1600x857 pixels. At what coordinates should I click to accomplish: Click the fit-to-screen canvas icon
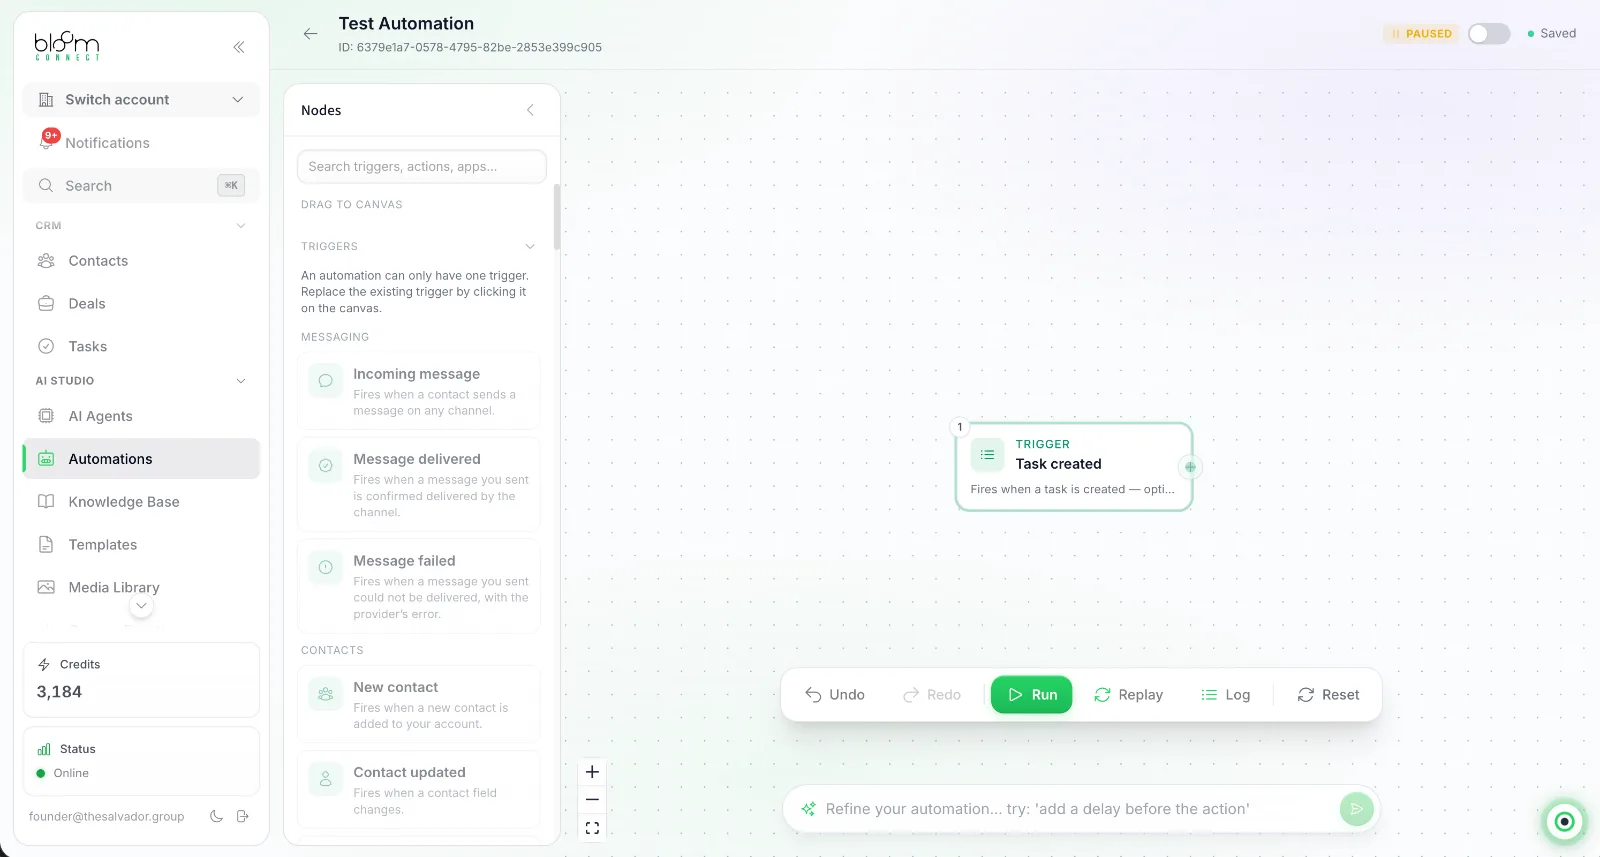coord(592,828)
